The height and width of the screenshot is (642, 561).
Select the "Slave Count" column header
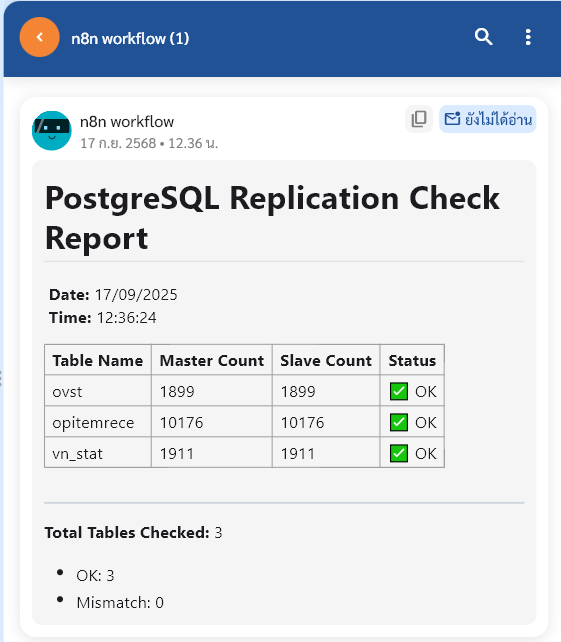tap(326, 360)
